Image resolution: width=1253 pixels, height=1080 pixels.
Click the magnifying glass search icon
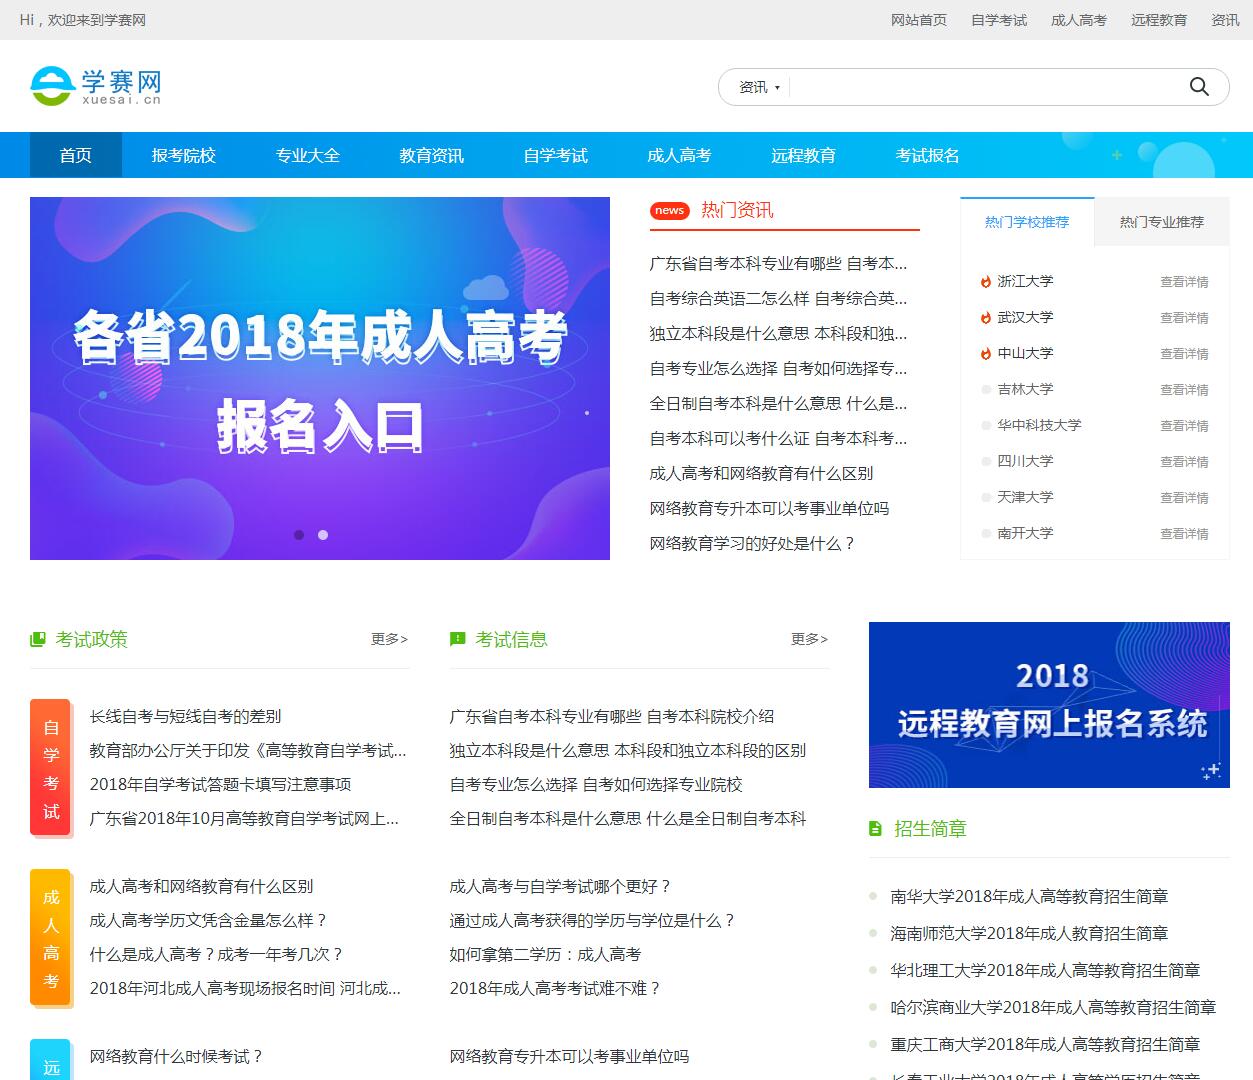click(x=1199, y=87)
